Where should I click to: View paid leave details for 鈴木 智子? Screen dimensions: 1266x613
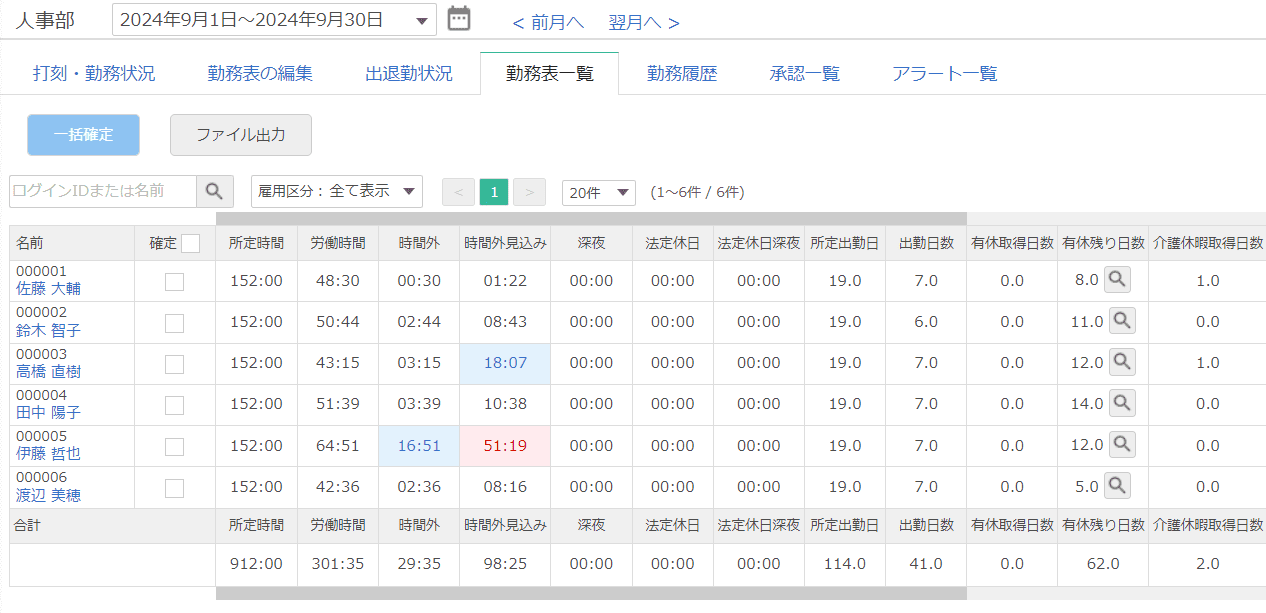pyautogui.click(x=1123, y=321)
